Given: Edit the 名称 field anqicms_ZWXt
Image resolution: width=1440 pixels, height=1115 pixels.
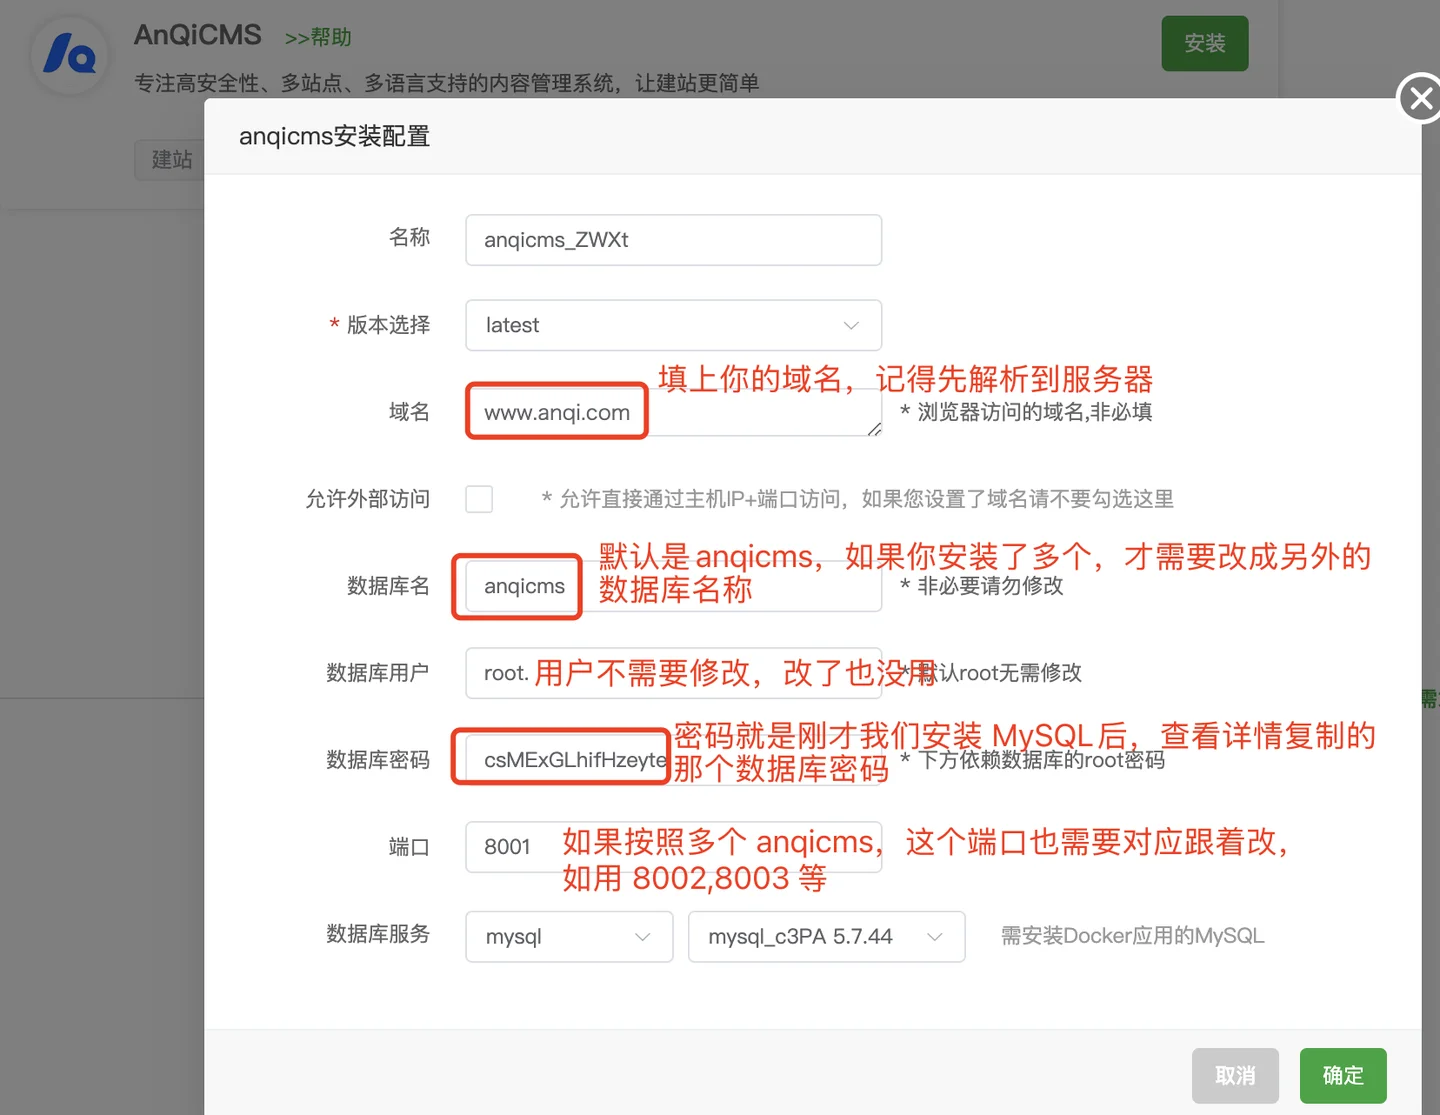Looking at the screenshot, I should (x=673, y=240).
